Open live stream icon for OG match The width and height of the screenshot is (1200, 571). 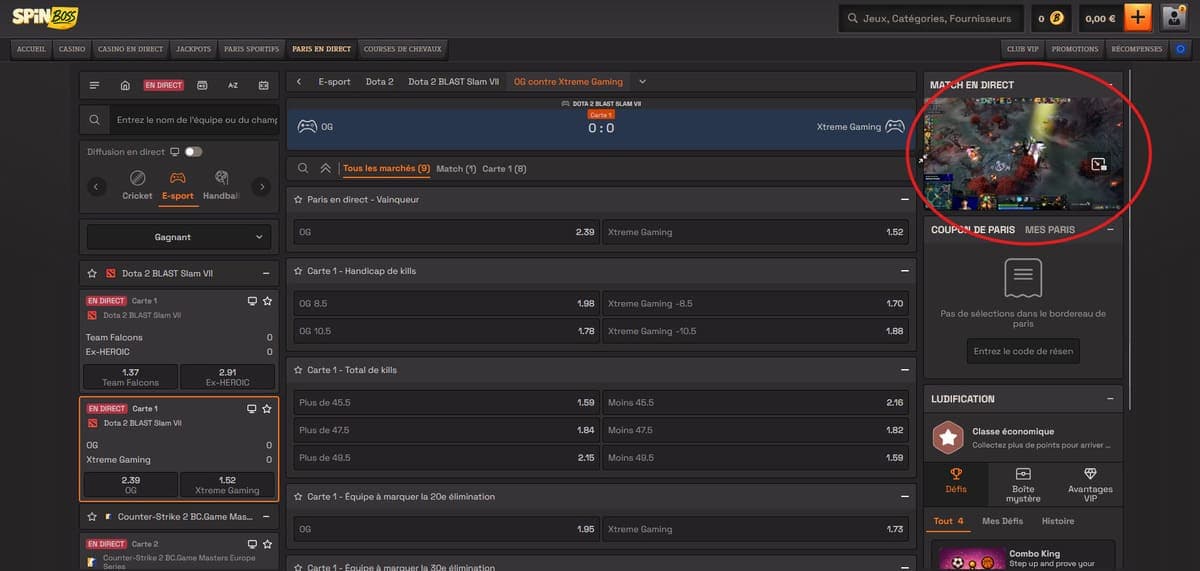pyautogui.click(x=252, y=408)
